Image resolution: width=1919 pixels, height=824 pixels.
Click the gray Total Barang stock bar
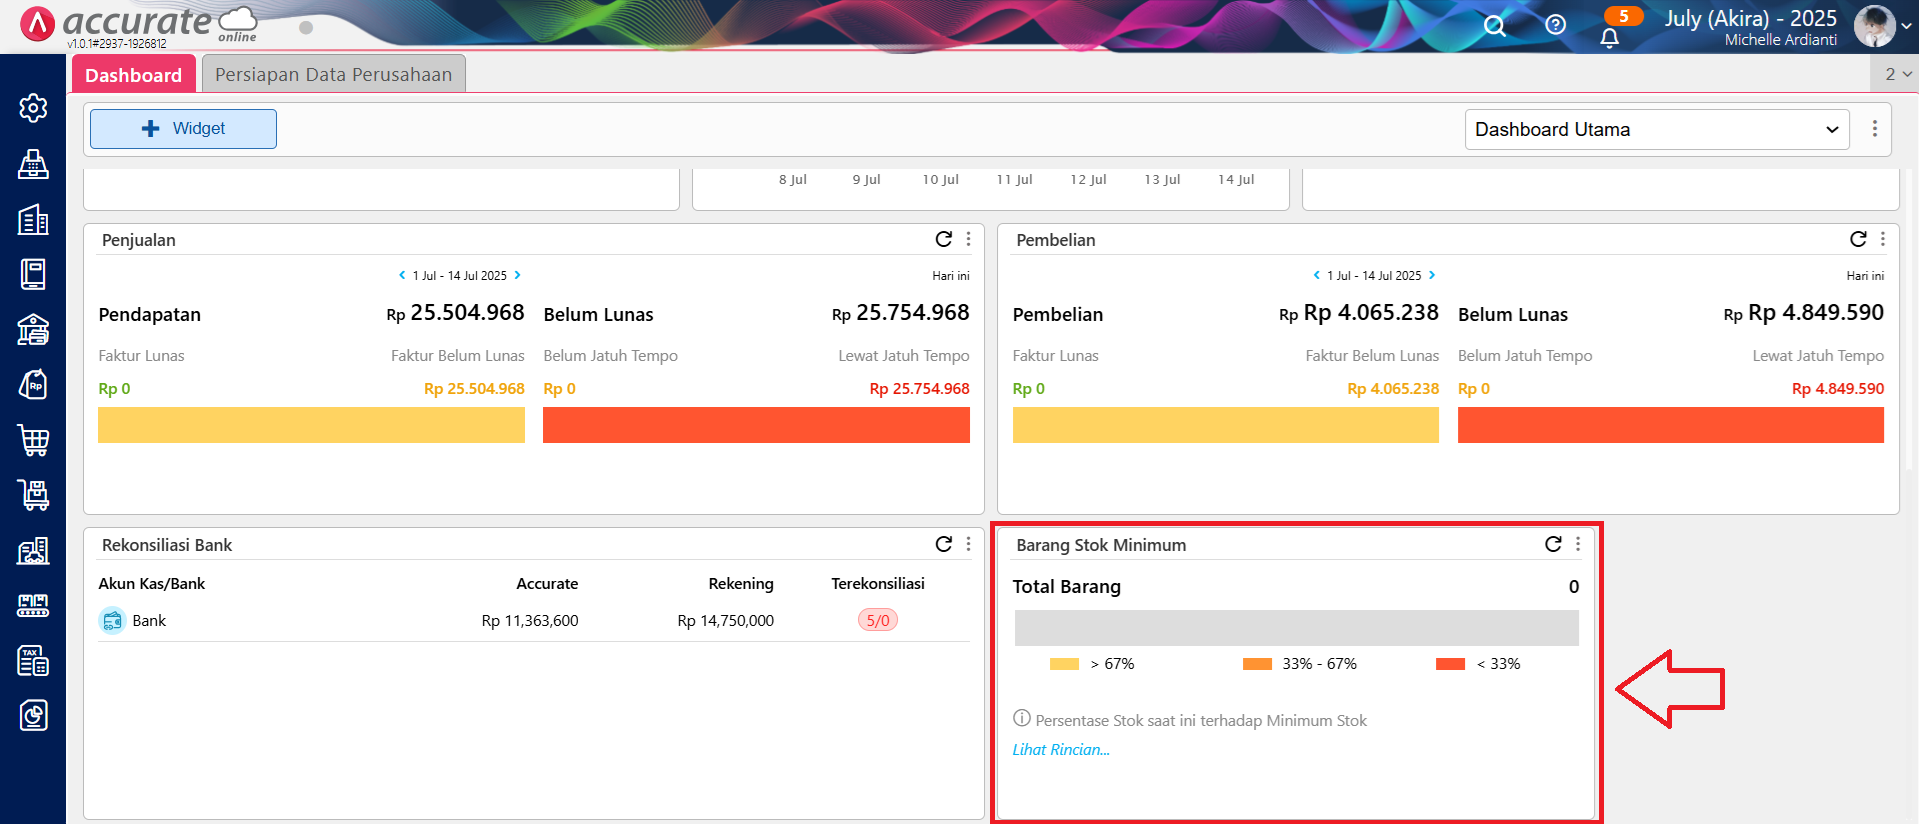click(1296, 628)
